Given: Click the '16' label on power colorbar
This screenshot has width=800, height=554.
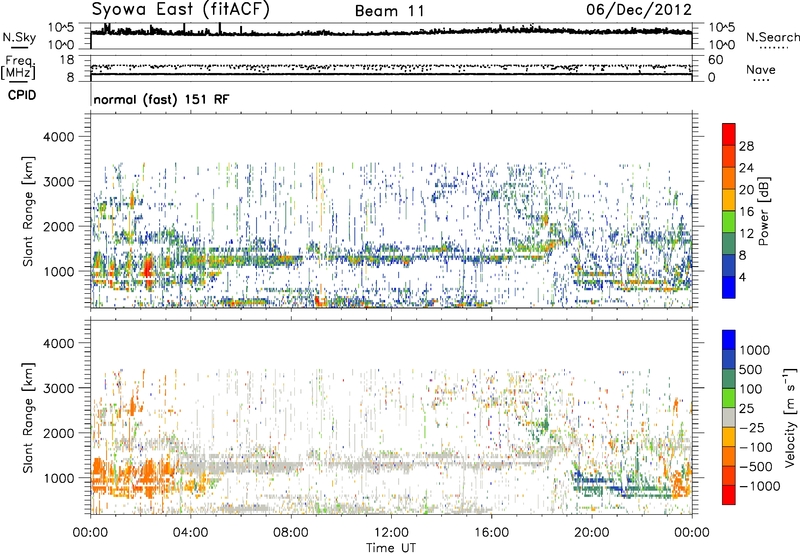Looking at the screenshot, I should (746, 212).
